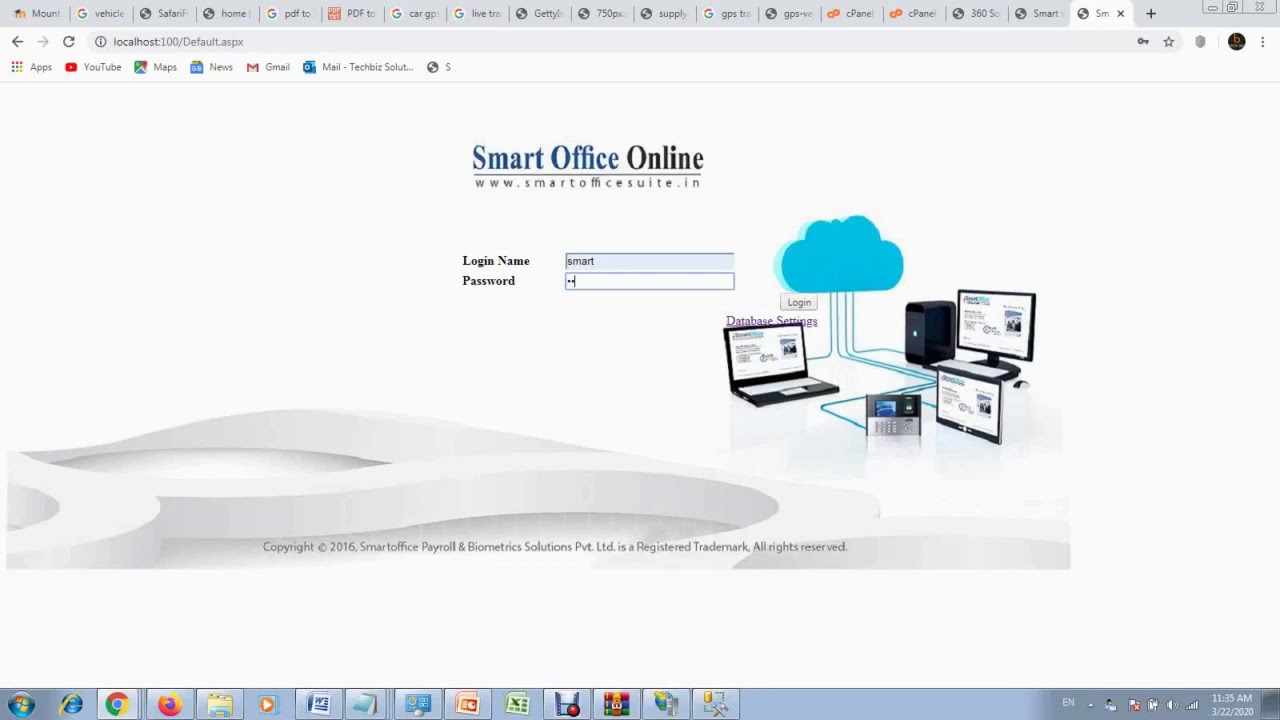Open the Maps bookmark

point(155,67)
